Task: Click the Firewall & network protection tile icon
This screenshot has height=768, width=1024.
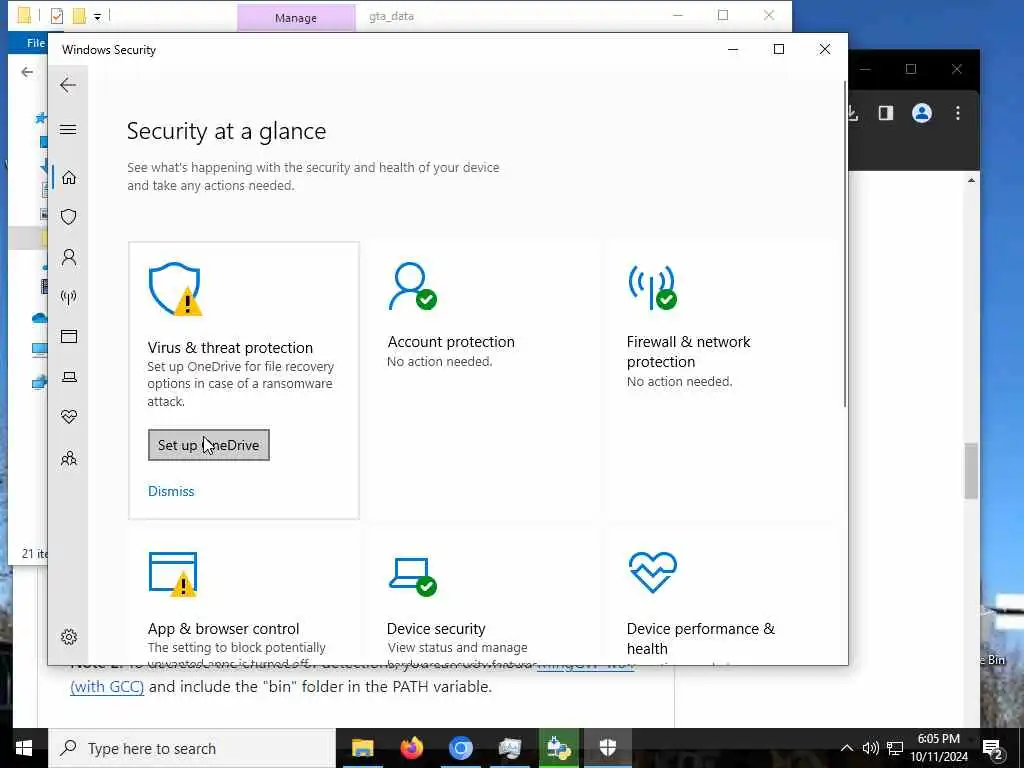Action: tap(652, 286)
